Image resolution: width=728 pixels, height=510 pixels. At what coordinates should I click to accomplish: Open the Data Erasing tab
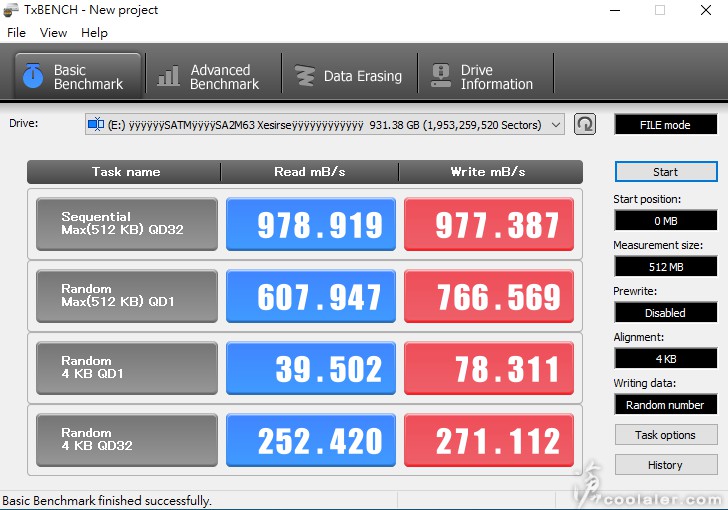[x=349, y=76]
